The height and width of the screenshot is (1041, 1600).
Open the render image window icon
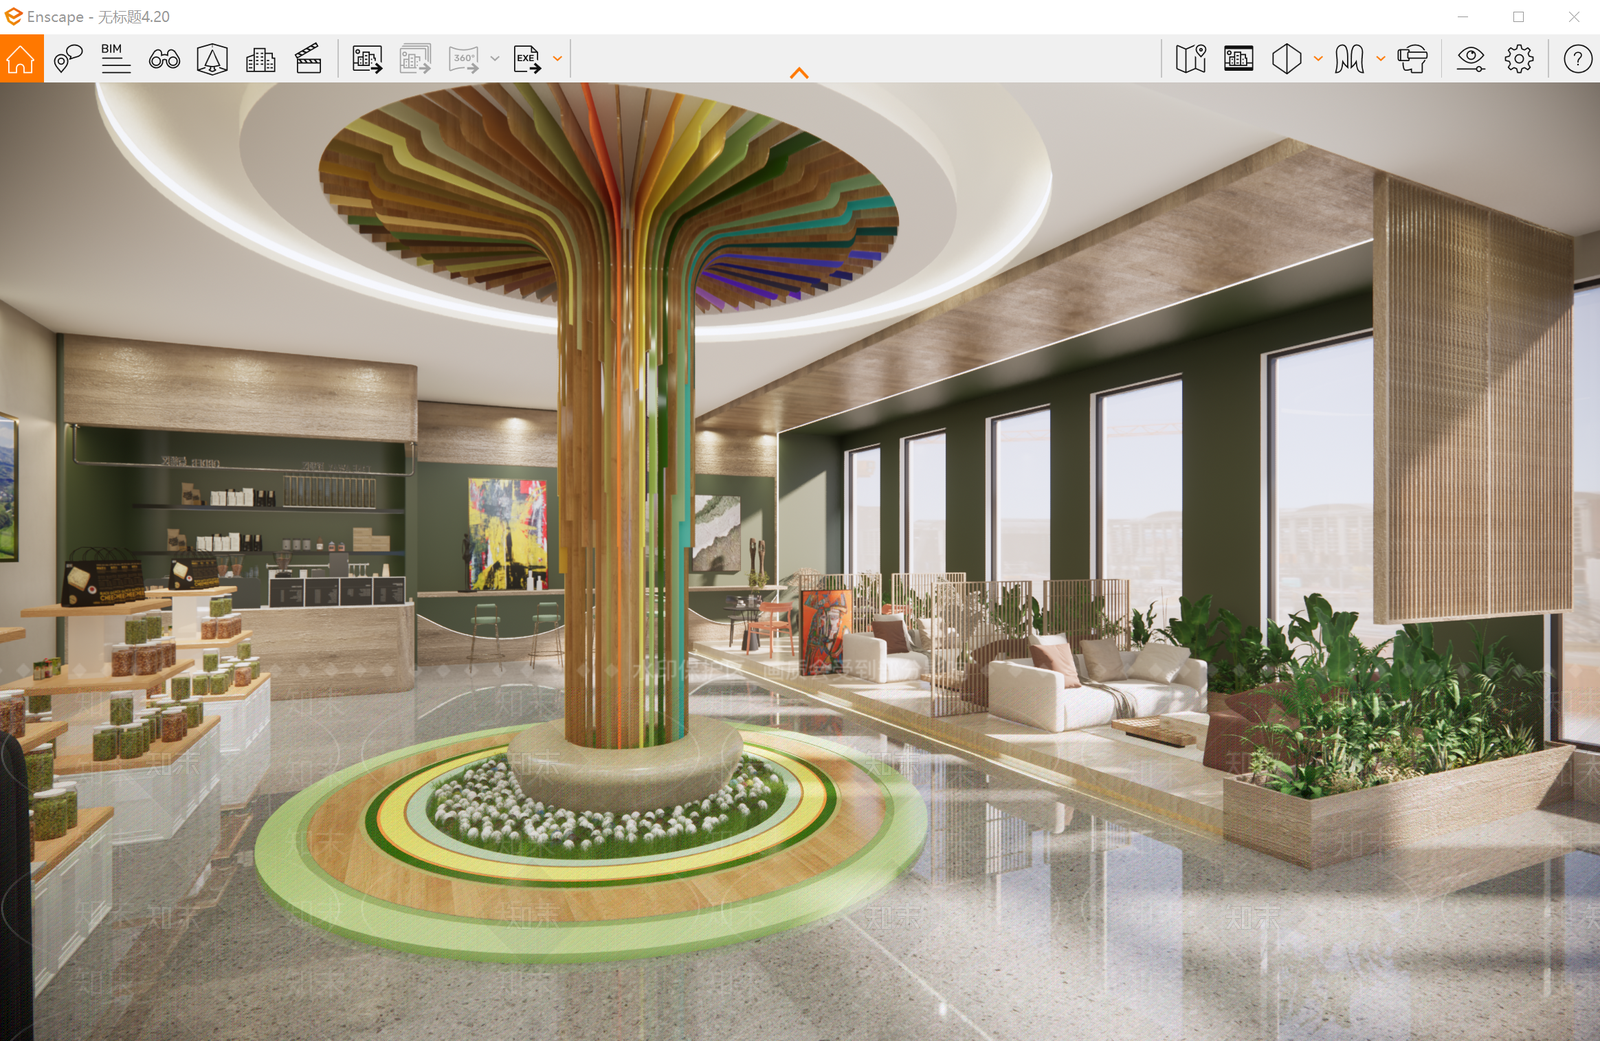[x=1239, y=59]
